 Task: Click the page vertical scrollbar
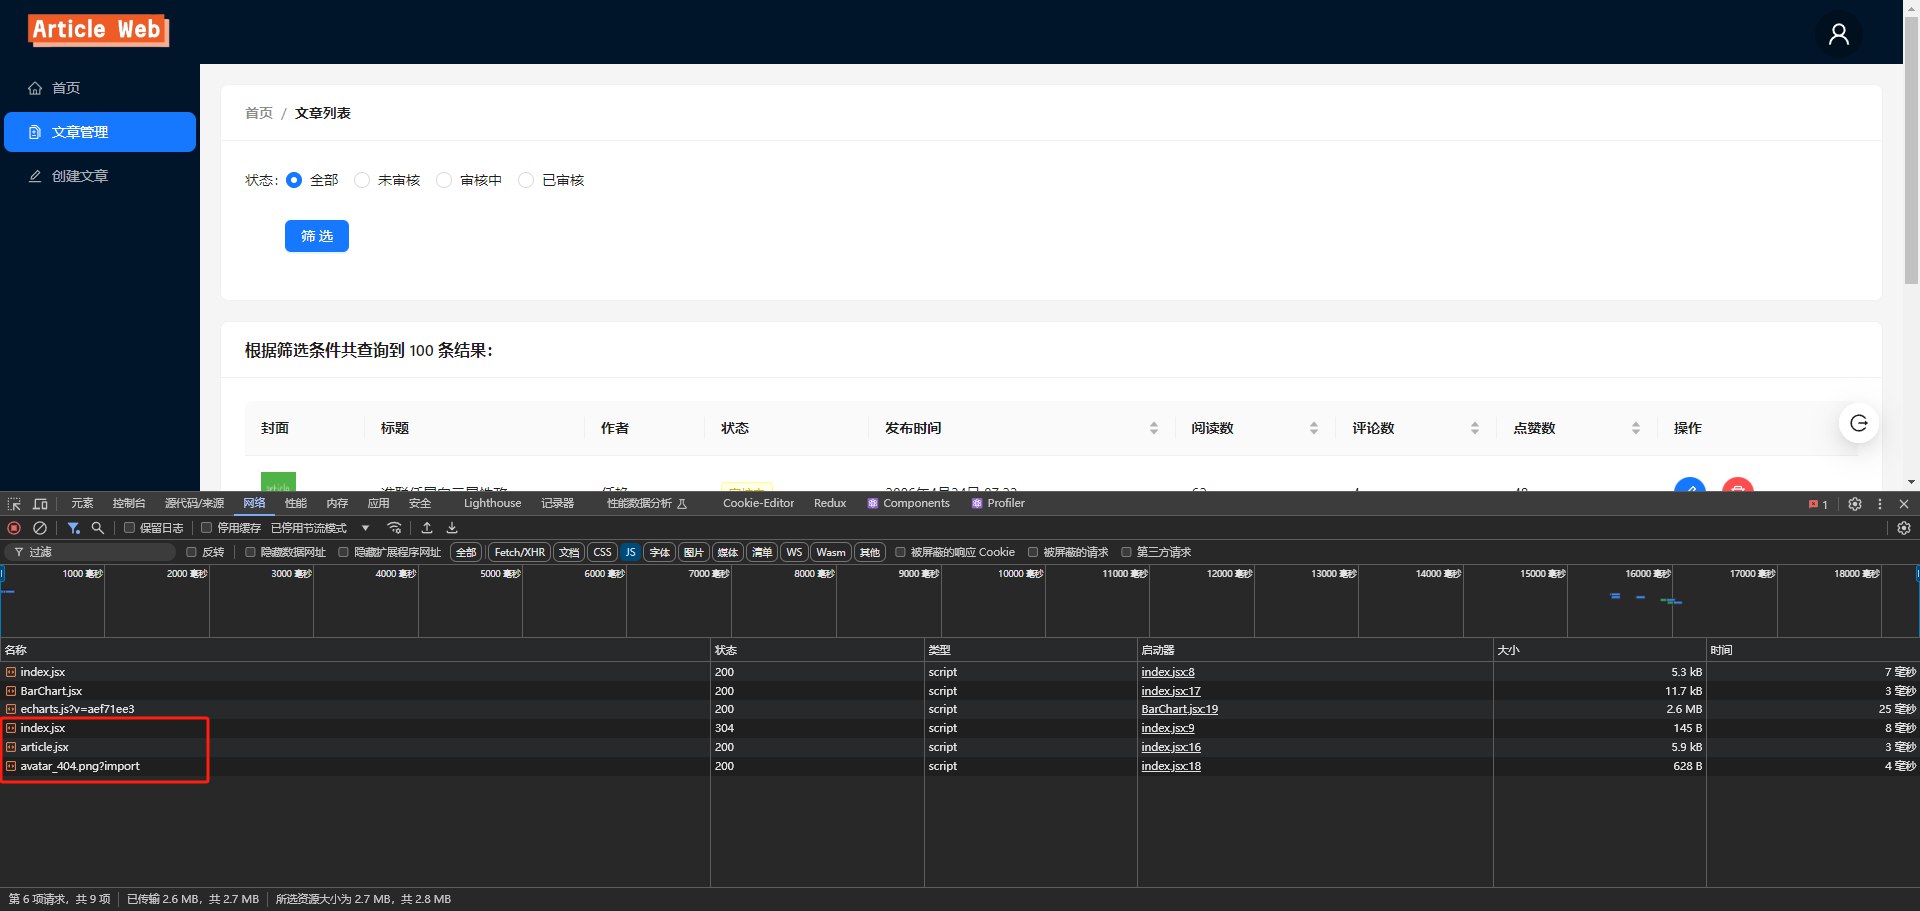click(1911, 150)
